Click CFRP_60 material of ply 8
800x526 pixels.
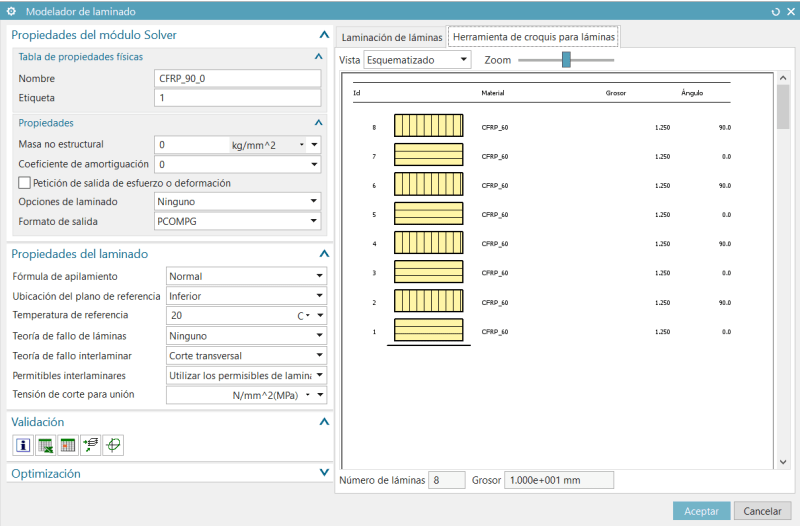(495, 128)
